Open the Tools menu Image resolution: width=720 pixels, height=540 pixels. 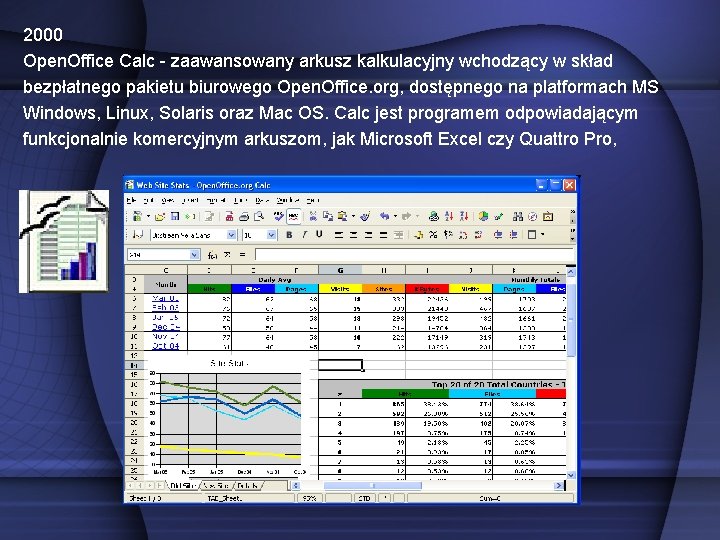tap(240, 200)
